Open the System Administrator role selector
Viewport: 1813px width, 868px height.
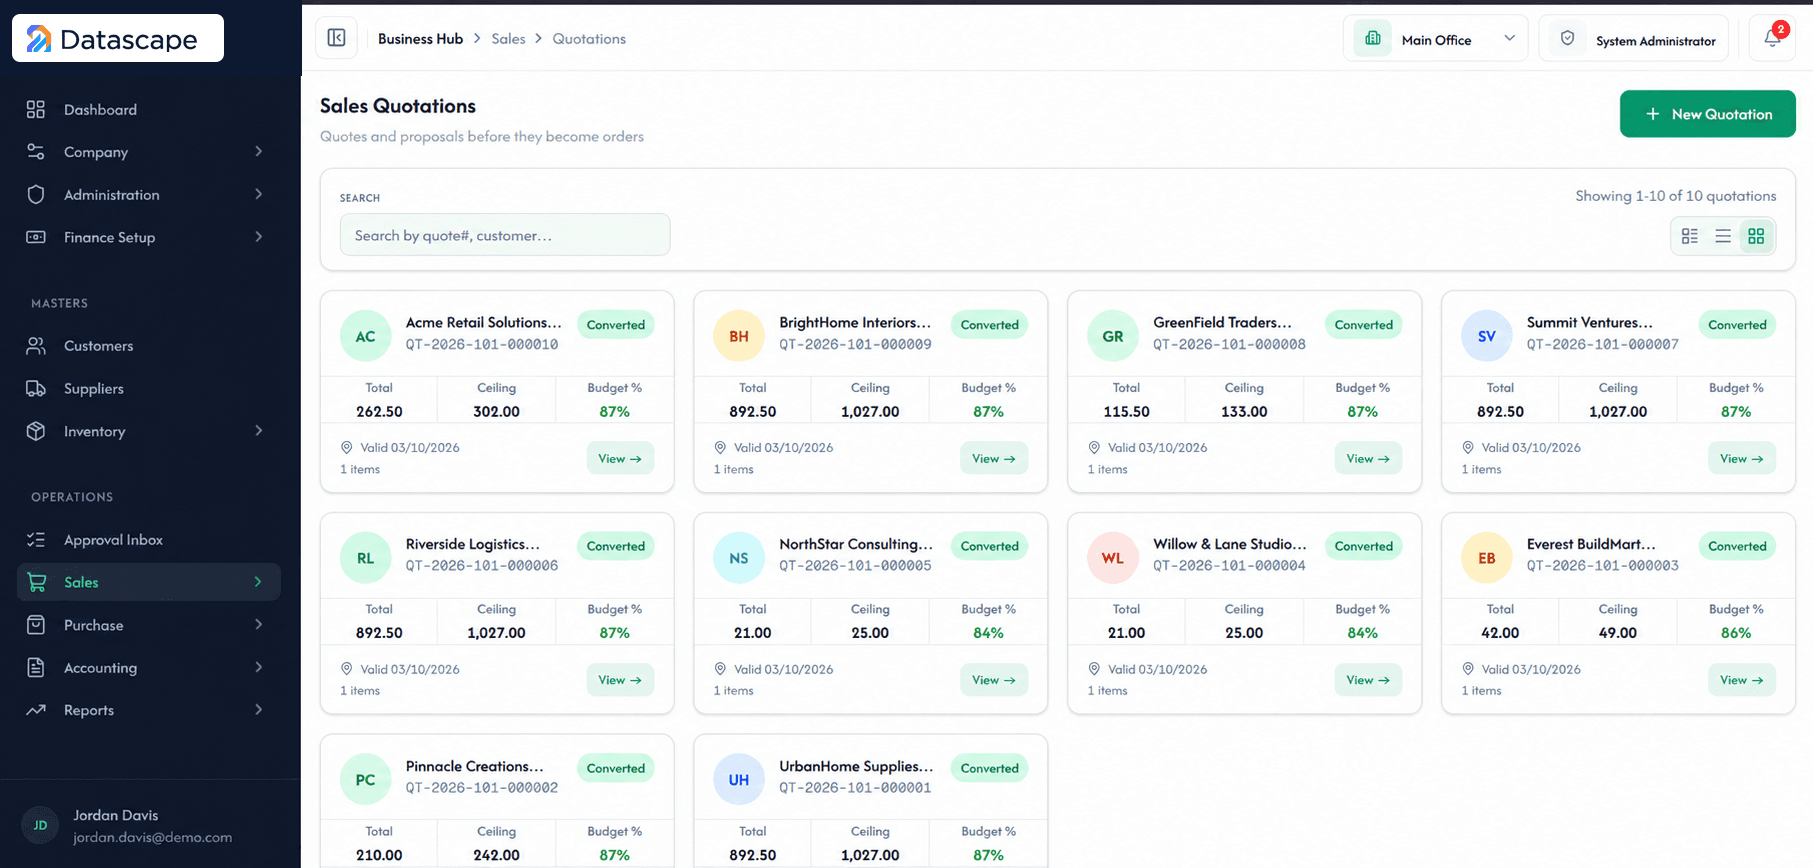pyautogui.click(x=1633, y=39)
